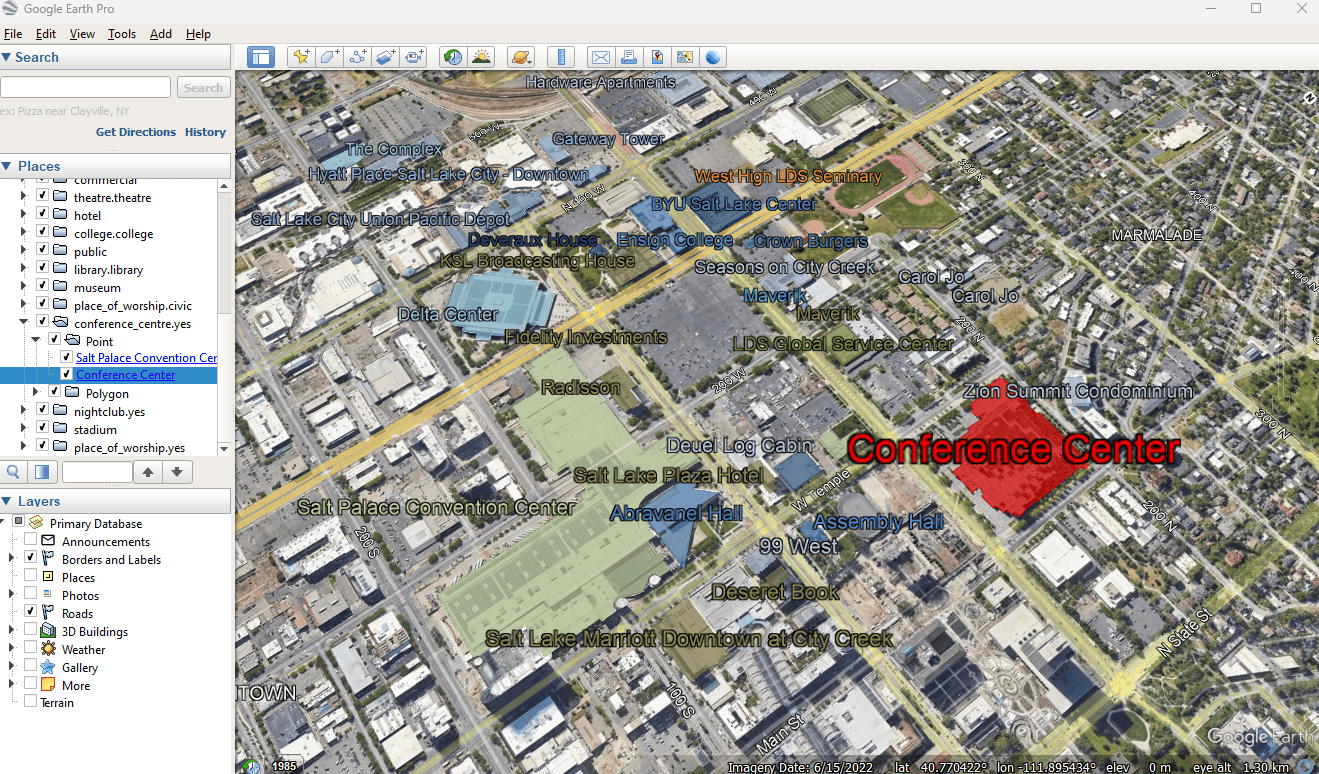Open the Add menu
Viewport: 1319px width, 774px height.
click(x=161, y=33)
